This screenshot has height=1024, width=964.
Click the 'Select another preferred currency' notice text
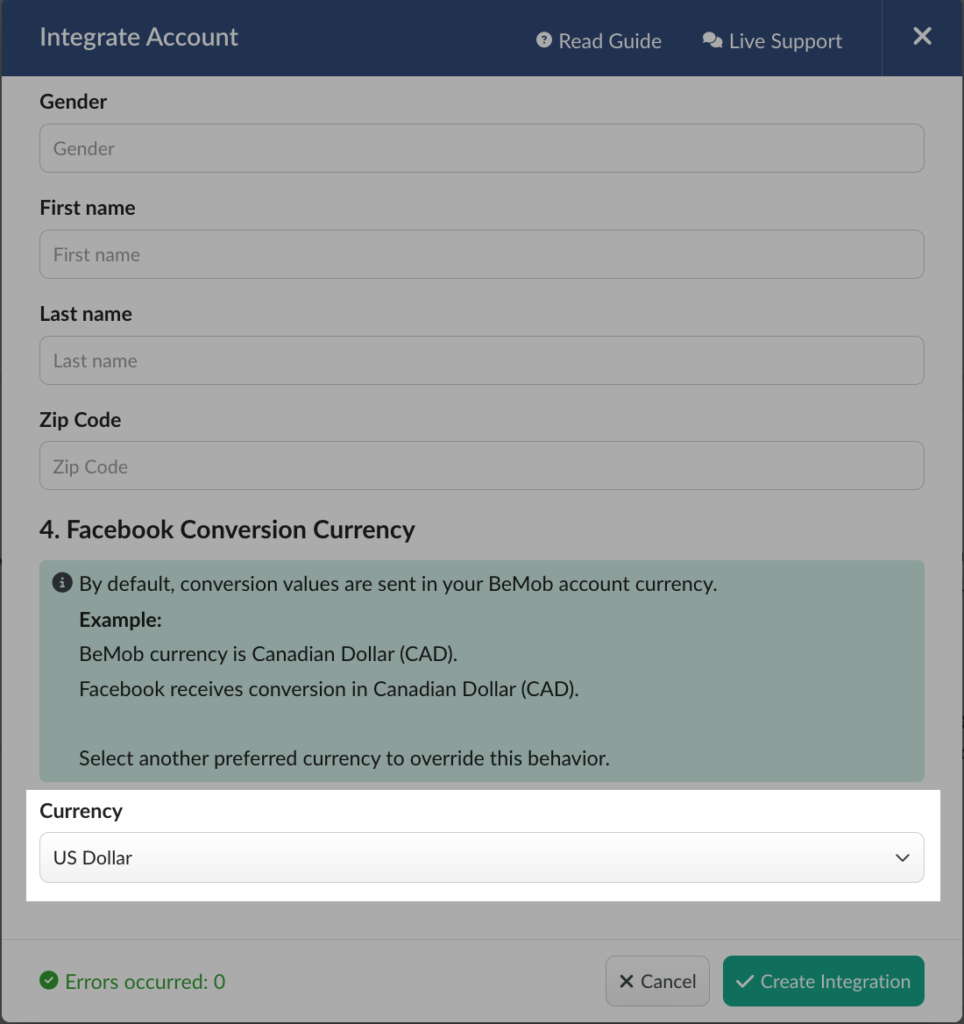point(344,758)
